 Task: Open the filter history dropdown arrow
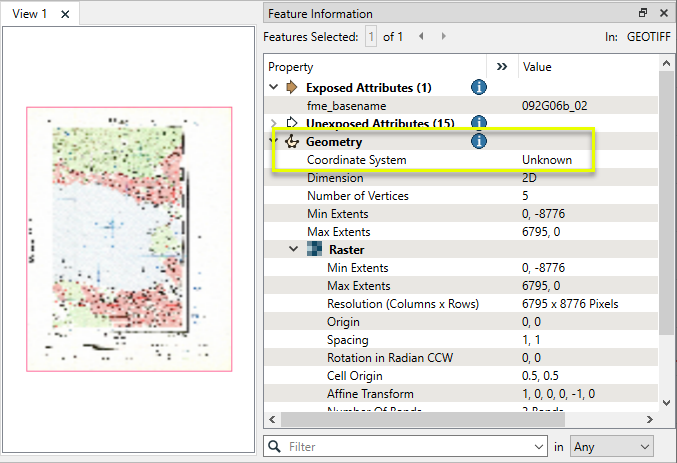(538, 446)
